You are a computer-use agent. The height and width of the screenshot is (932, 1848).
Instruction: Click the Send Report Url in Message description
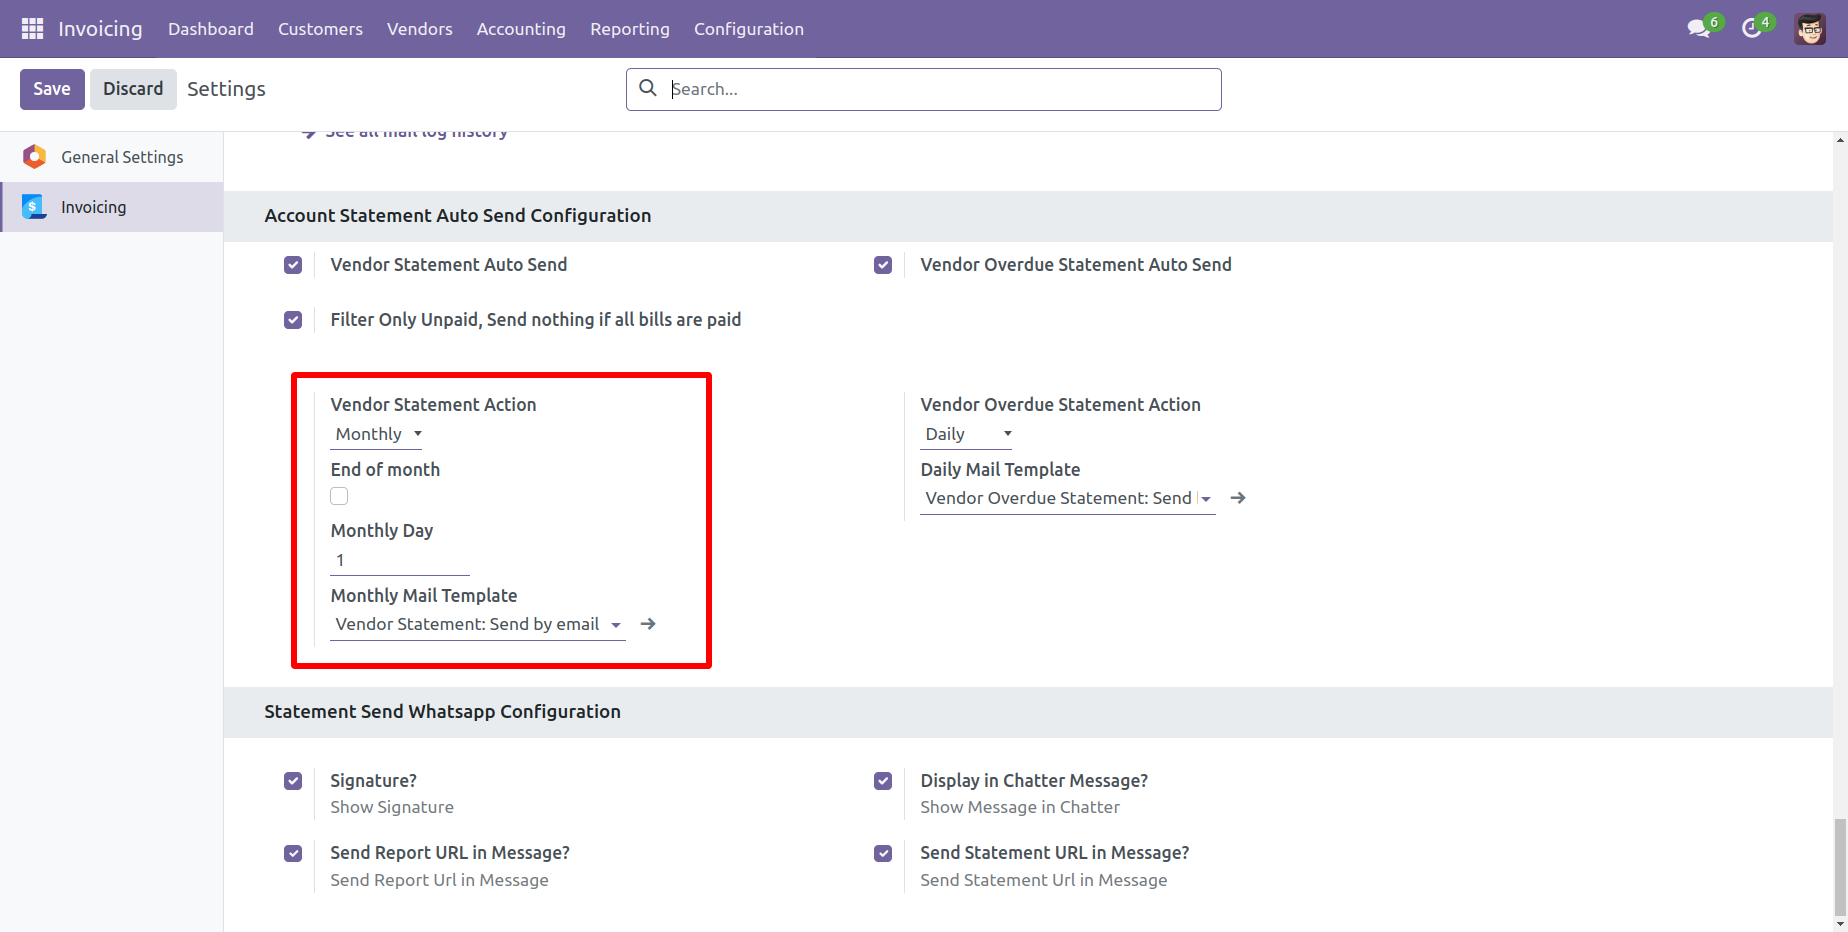[x=440, y=880]
